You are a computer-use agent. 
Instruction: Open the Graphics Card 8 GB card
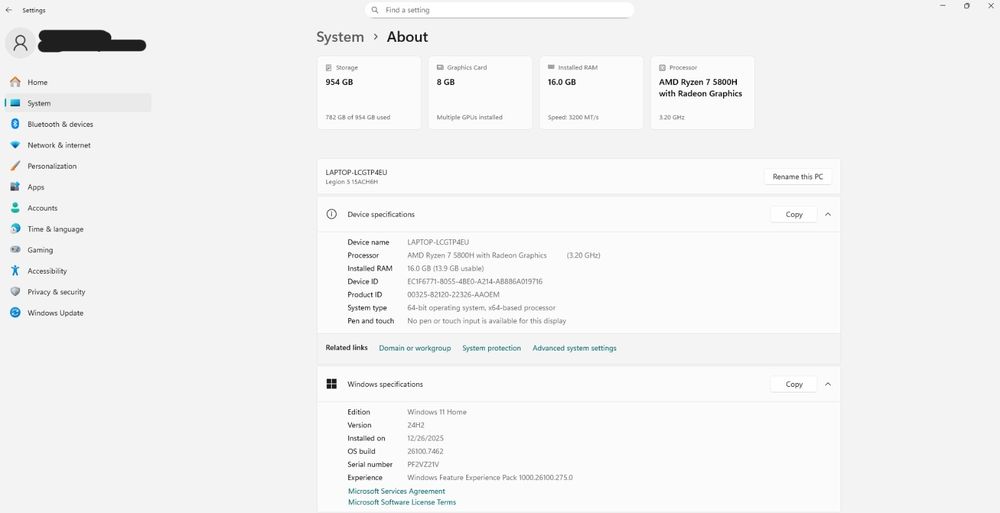(480, 93)
